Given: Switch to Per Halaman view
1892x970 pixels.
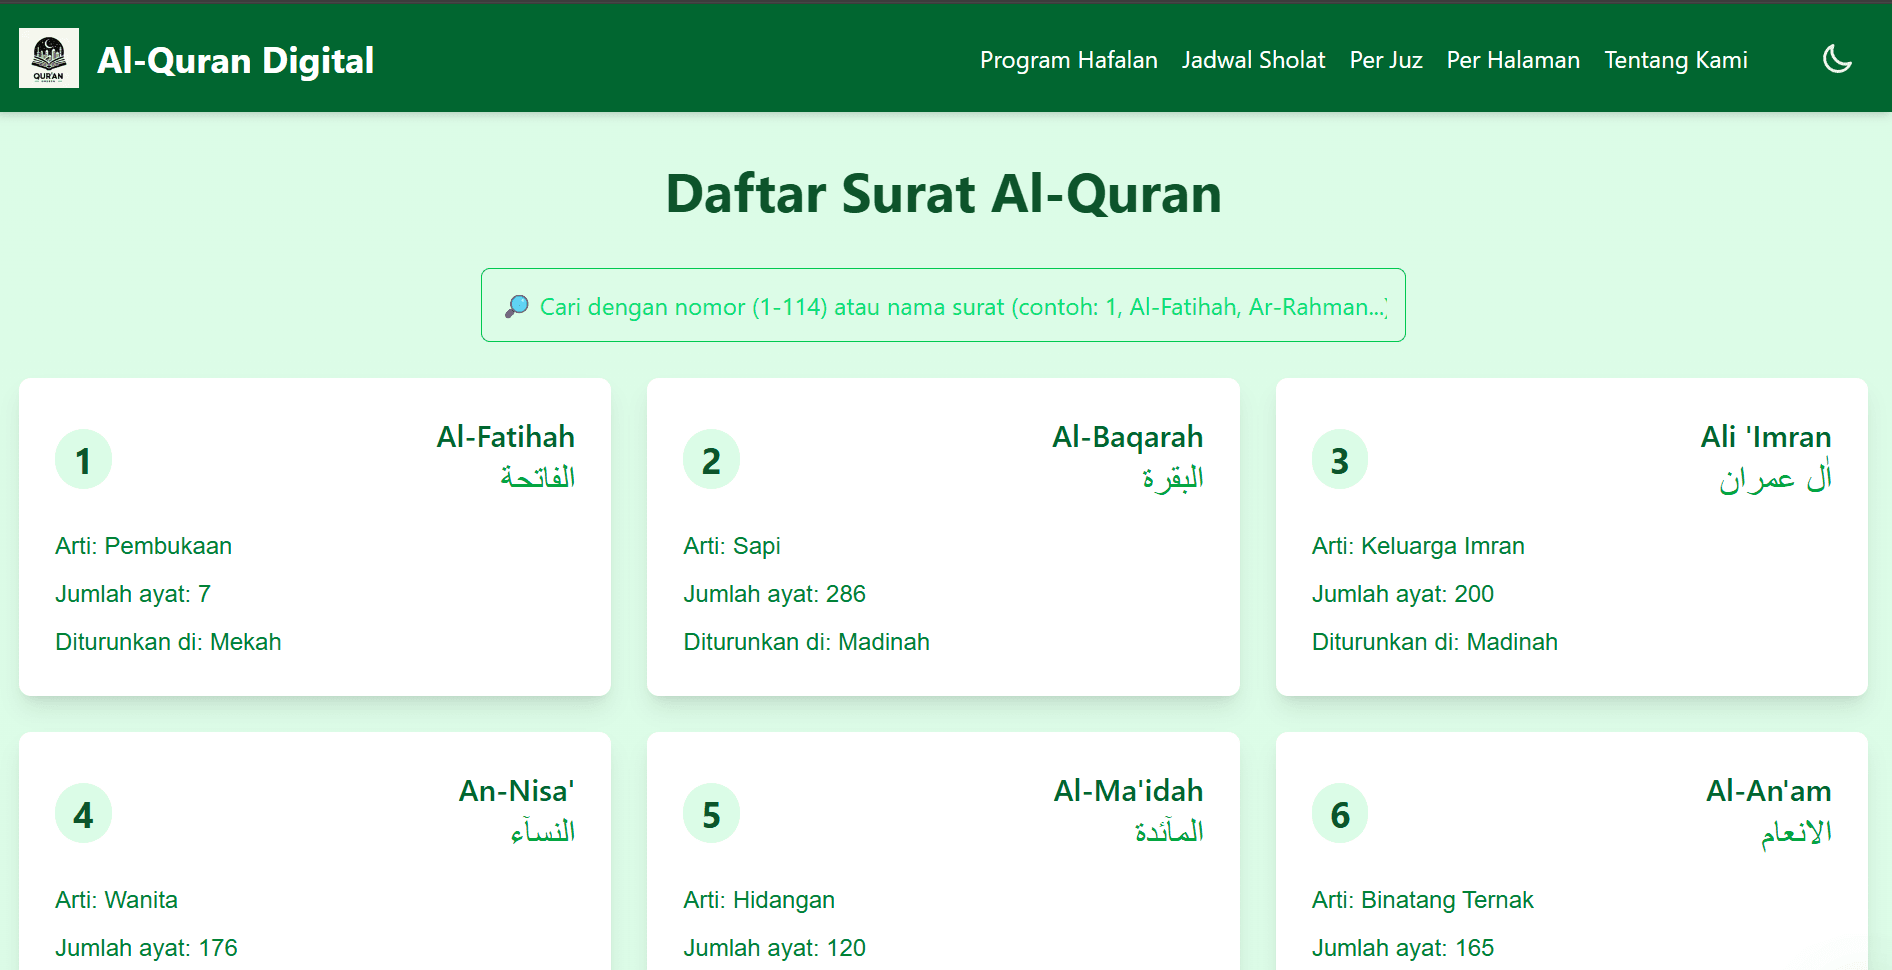Looking at the screenshot, I should [x=1512, y=60].
